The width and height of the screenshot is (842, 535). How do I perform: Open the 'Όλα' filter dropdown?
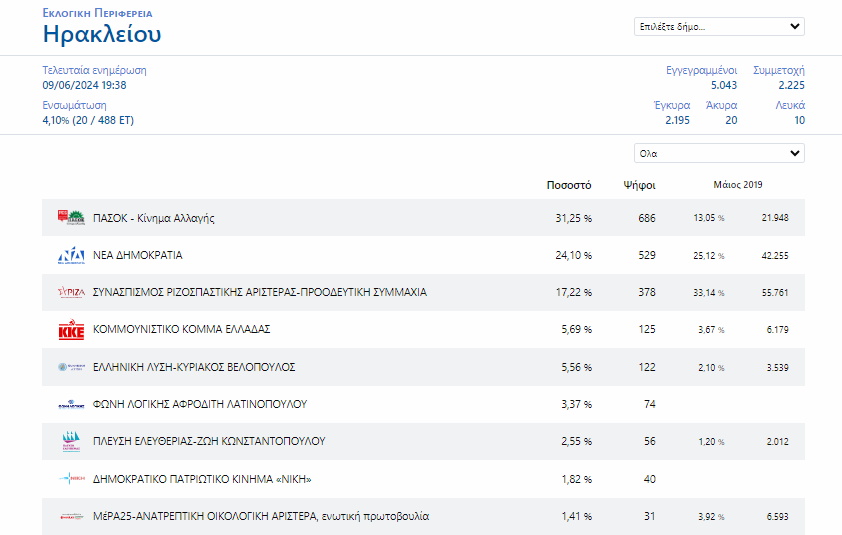click(719, 153)
